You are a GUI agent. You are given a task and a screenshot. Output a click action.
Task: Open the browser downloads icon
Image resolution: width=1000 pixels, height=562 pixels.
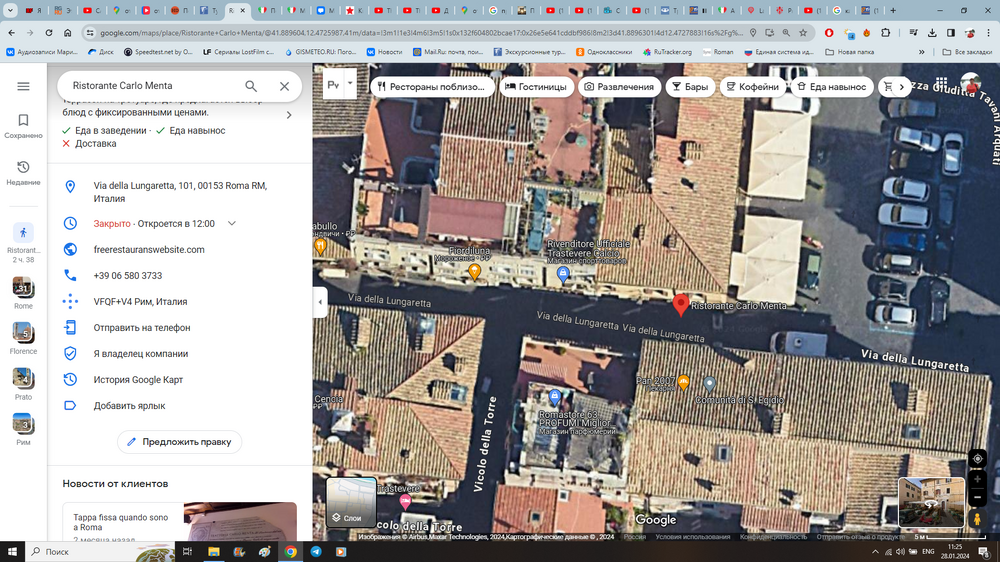[x=932, y=33]
